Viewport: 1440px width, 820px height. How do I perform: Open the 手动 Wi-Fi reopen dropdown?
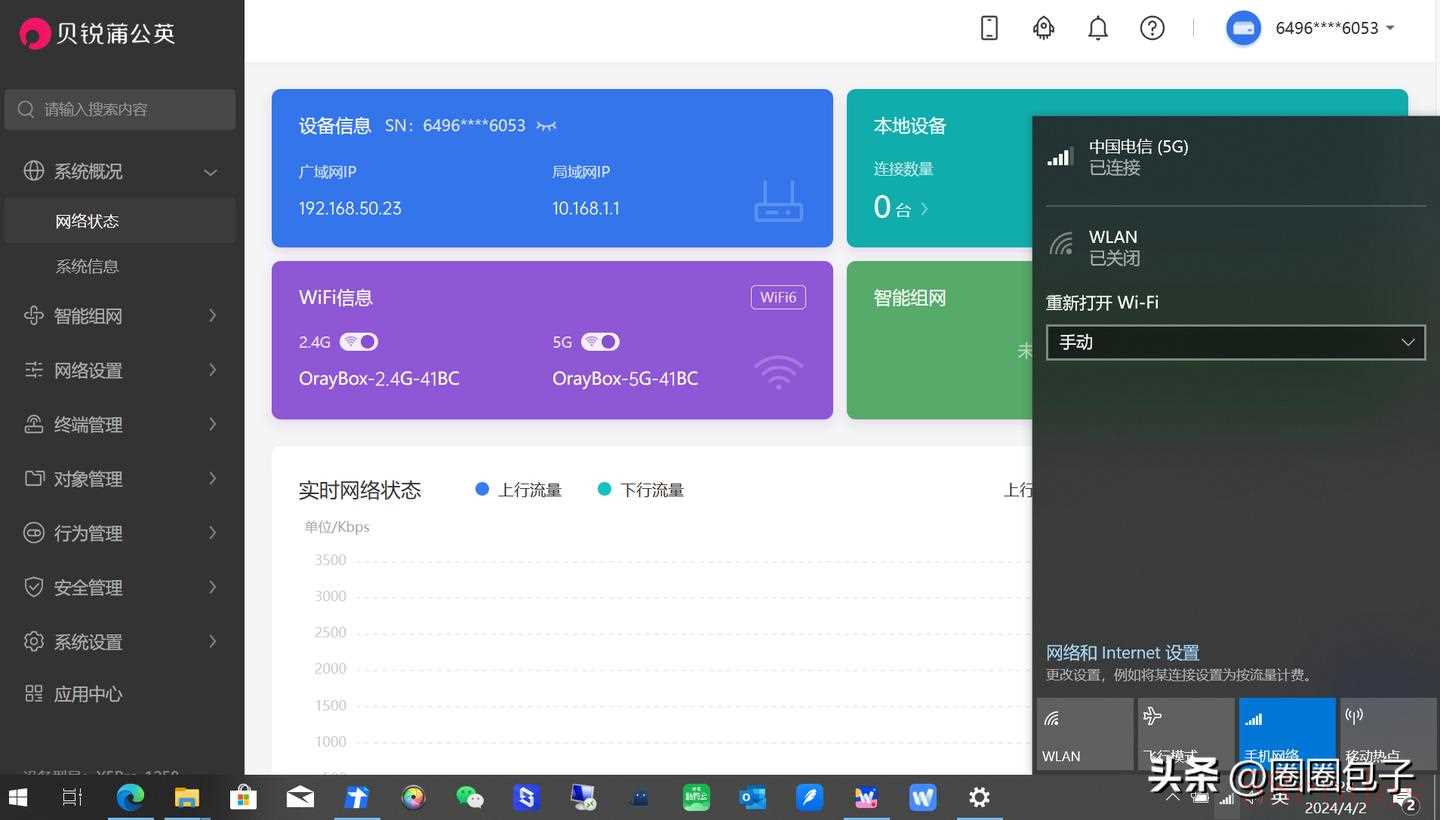(x=1236, y=342)
